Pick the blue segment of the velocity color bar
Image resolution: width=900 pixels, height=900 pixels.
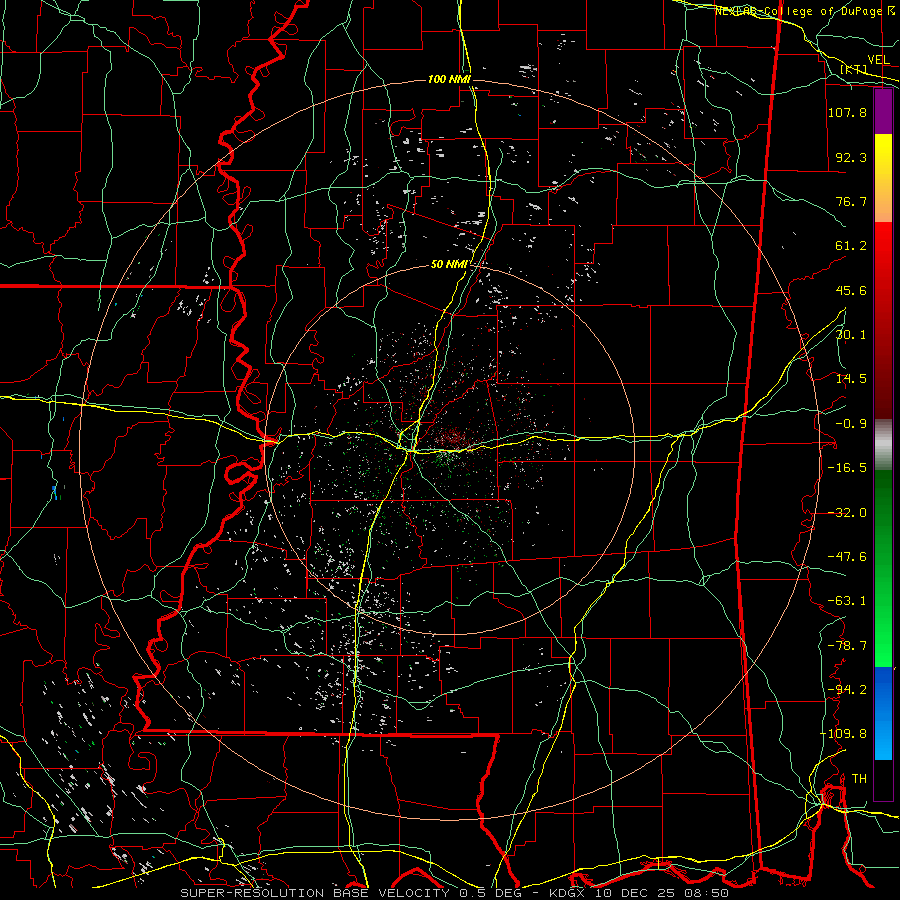(x=883, y=713)
